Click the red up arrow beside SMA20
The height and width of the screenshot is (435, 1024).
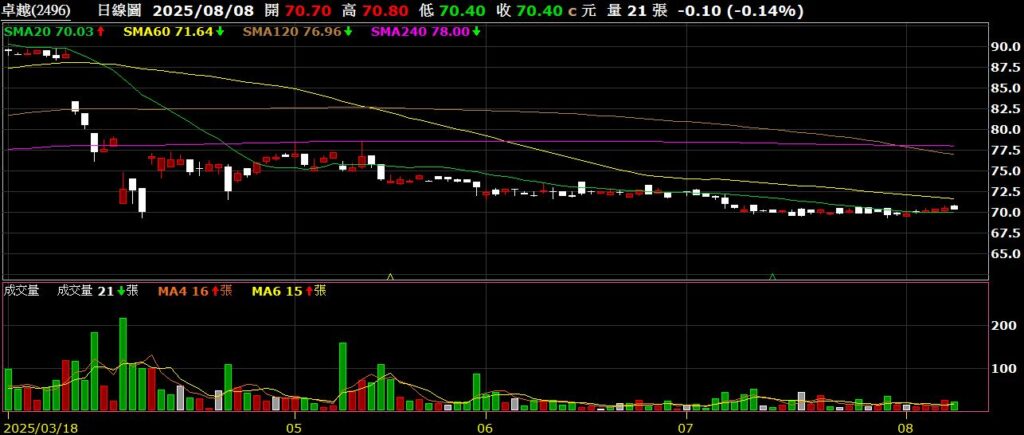point(100,32)
